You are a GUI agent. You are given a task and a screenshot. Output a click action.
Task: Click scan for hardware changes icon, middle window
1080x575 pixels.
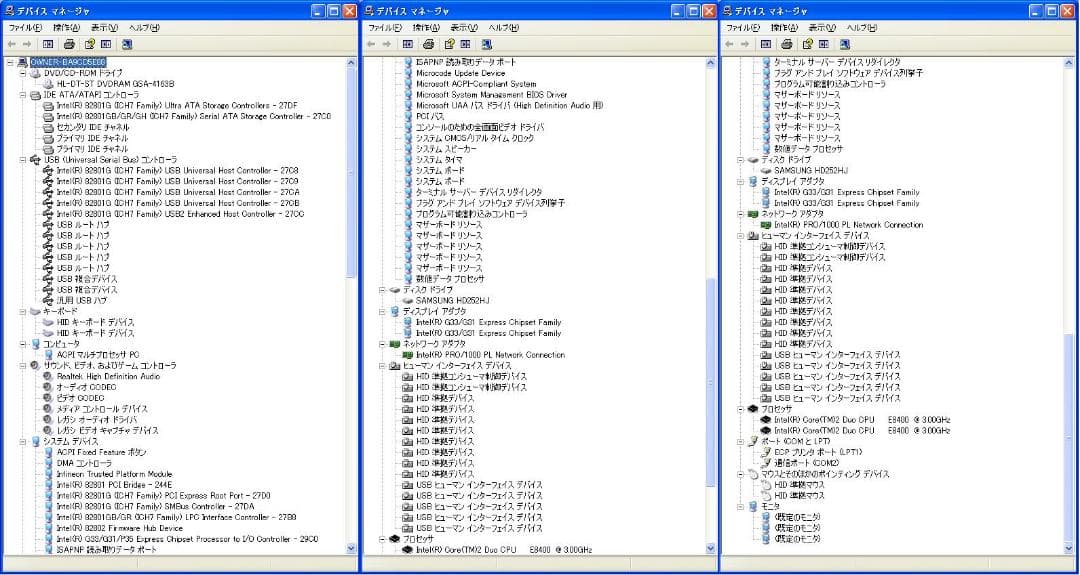click(x=487, y=44)
